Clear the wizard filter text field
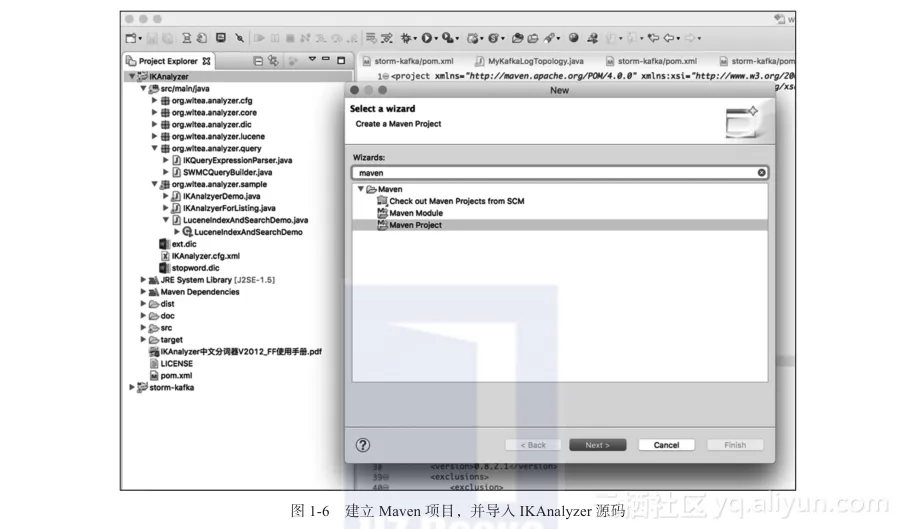The height and width of the screenshot is (529, 900). [x=761, y=173]
